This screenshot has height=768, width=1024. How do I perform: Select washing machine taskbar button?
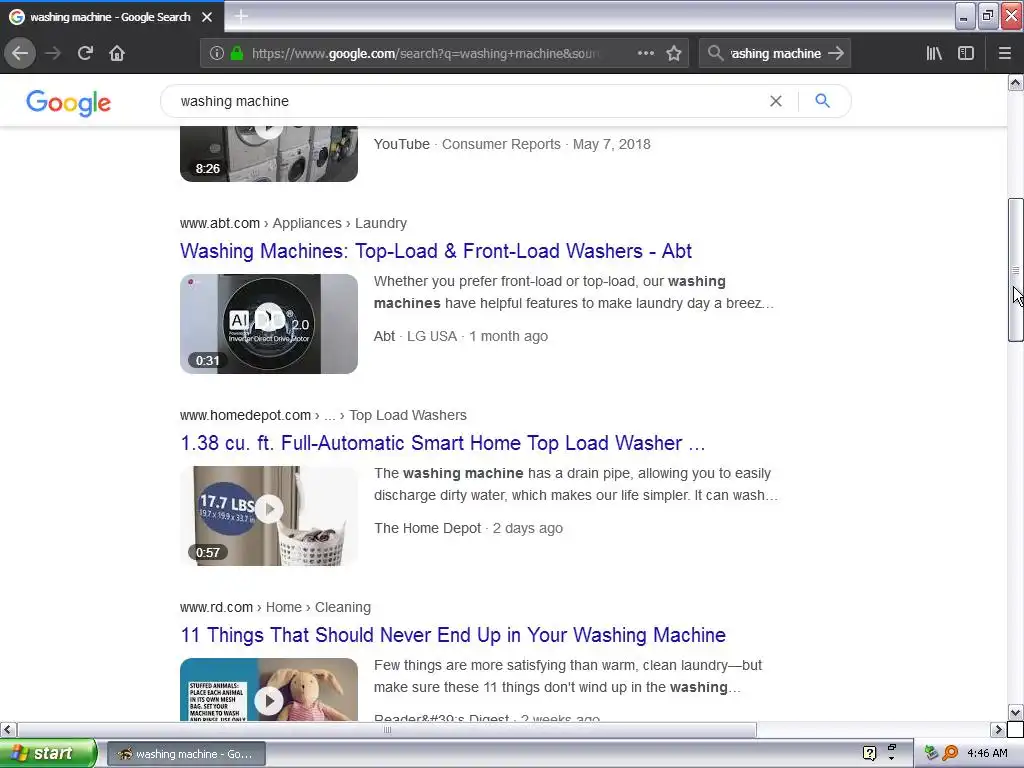click(186, 754)
